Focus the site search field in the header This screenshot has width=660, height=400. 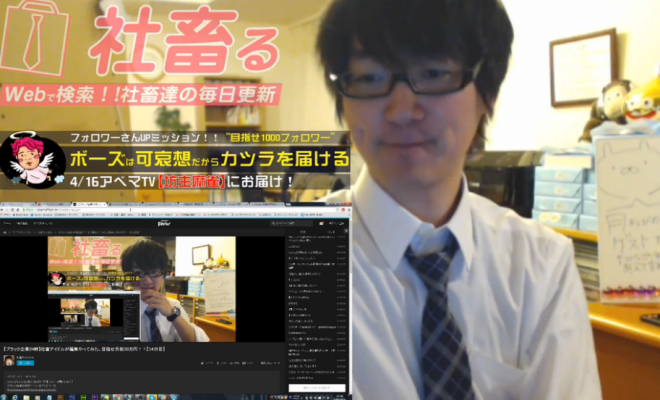[290, 225]
